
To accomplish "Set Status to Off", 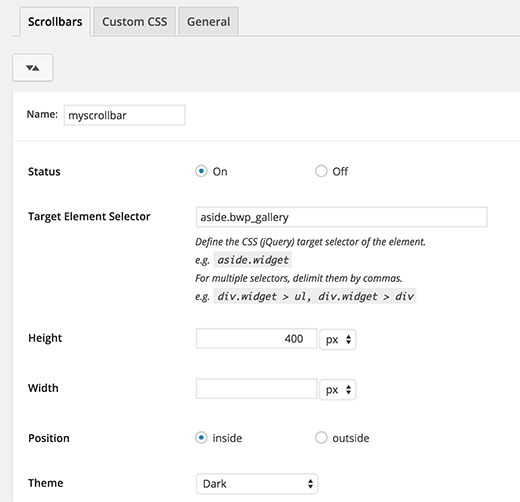I will click(321, 171).
